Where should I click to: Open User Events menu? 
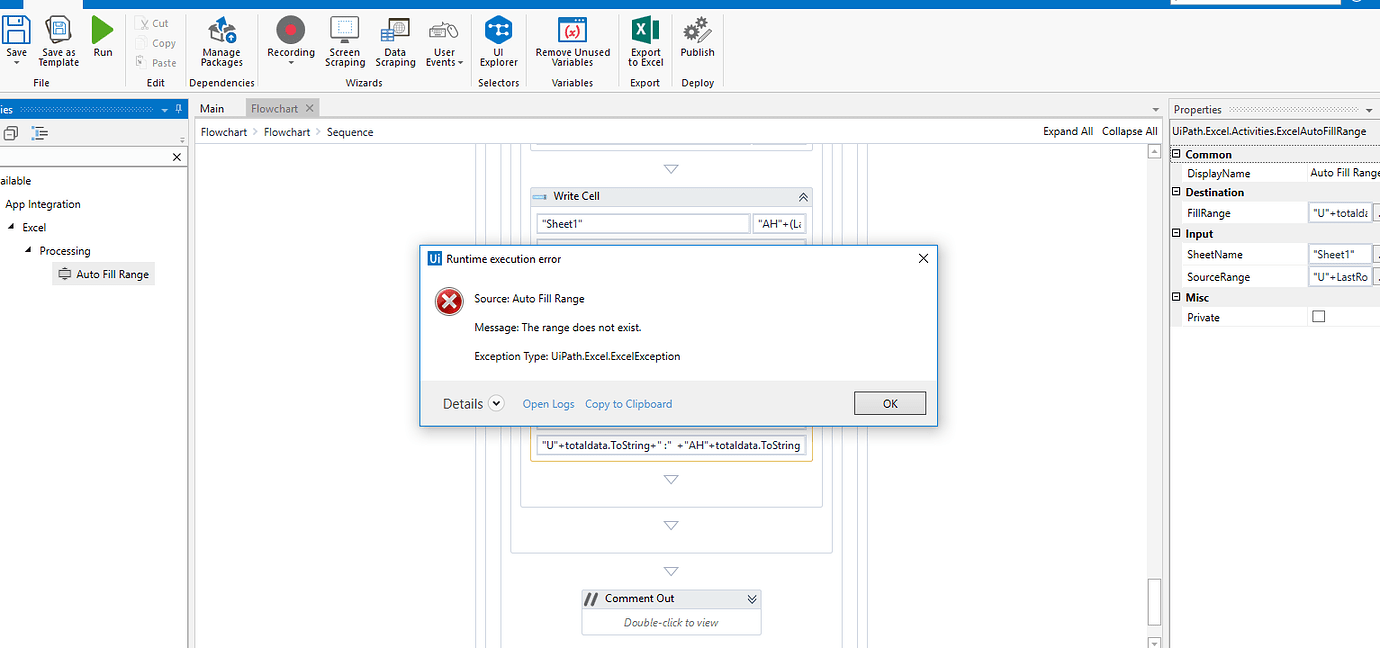tap(444, 42)
